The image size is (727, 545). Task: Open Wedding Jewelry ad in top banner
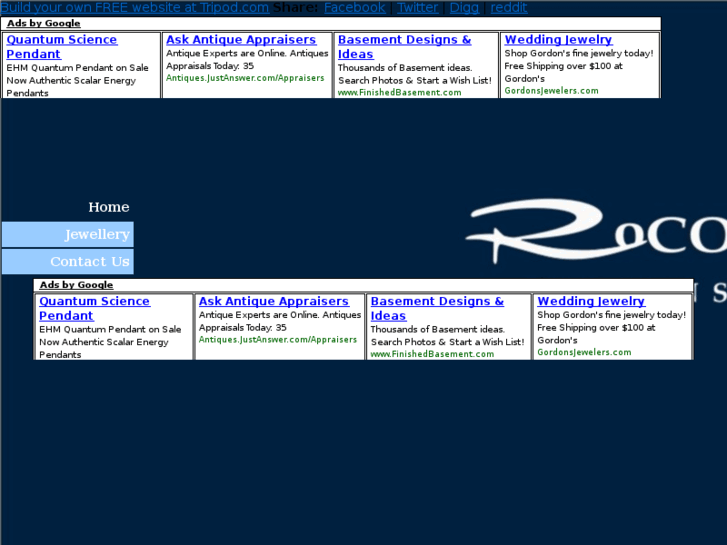(x=559, y=40)
